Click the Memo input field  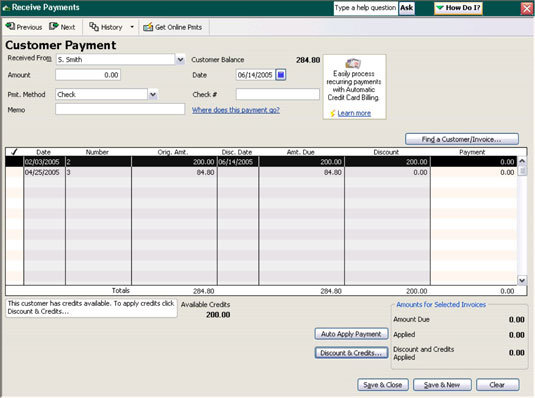click(120, 109)
